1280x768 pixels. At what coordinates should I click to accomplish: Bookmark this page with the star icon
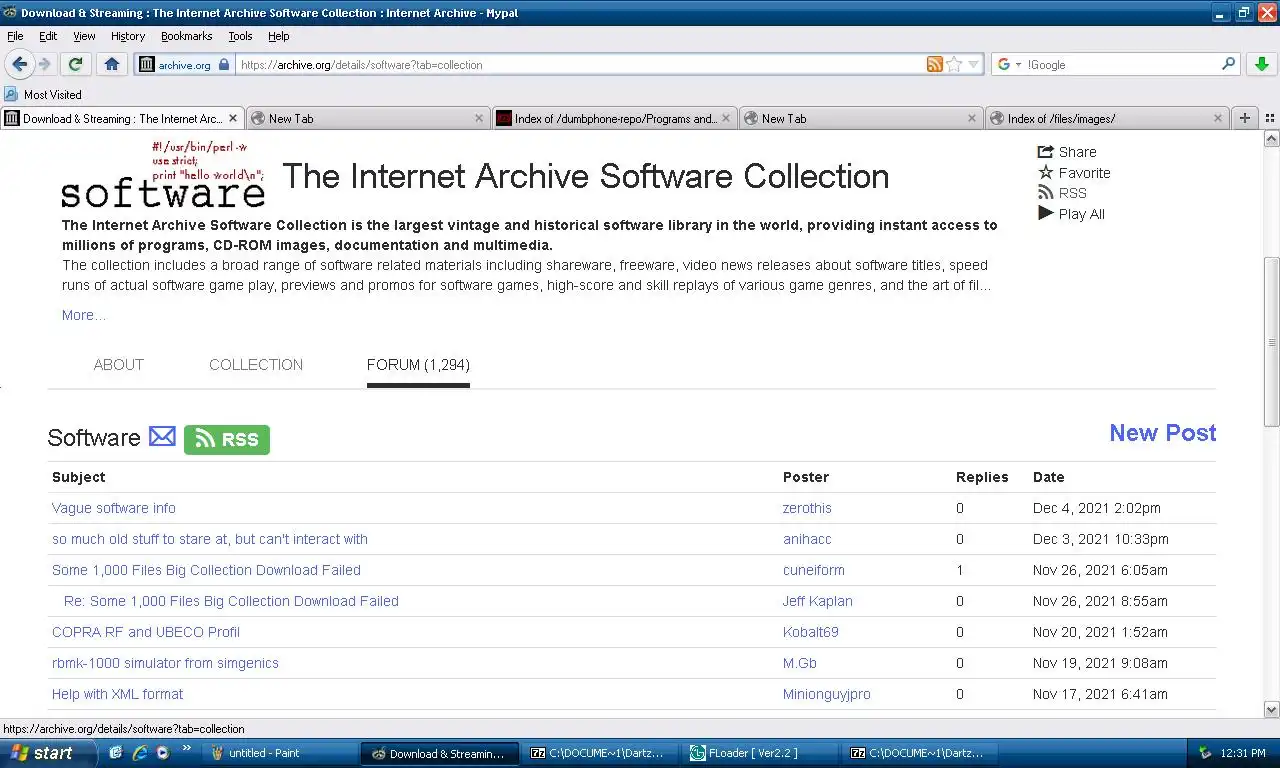(x=954, y=64)
